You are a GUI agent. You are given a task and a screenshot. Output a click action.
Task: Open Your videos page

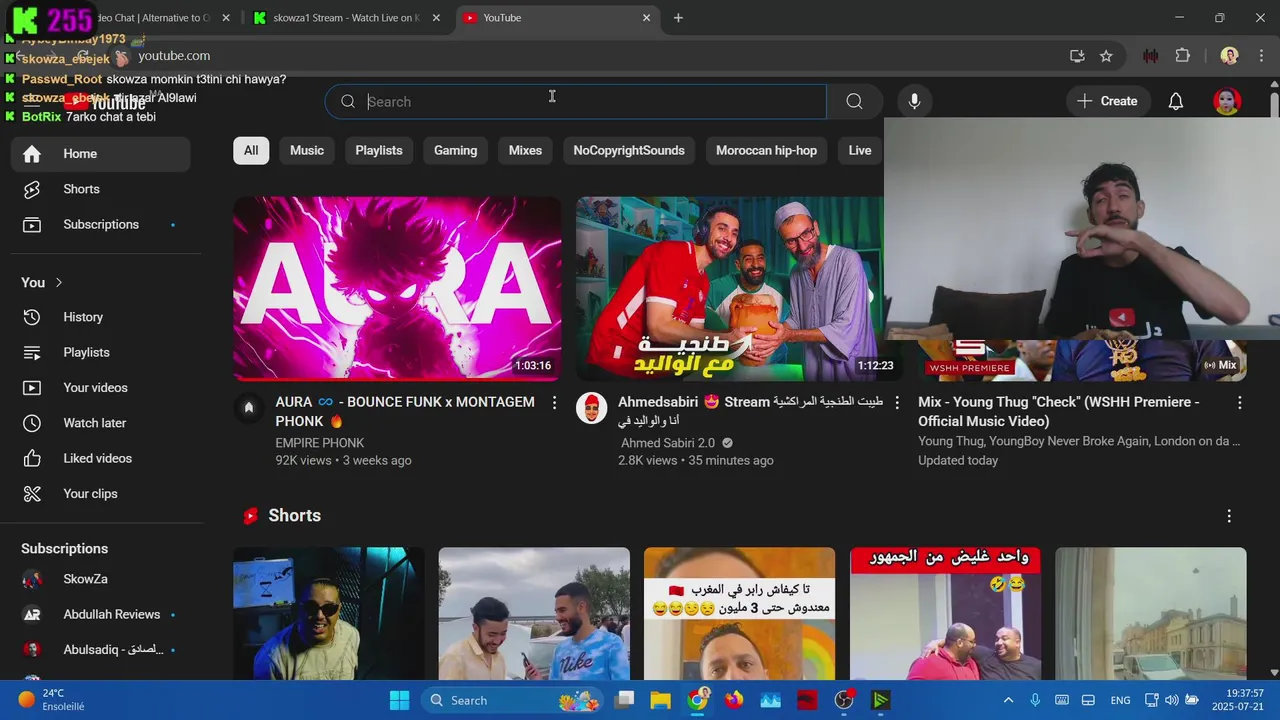[x=100, y=388]
